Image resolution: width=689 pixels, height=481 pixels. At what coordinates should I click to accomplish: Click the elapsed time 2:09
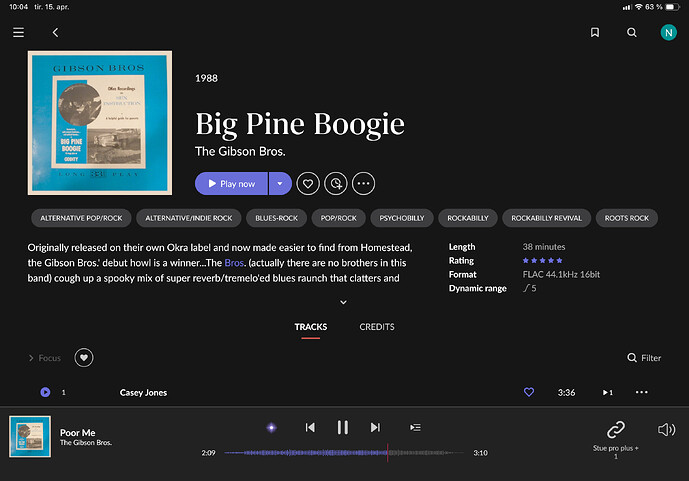point(208,453)
